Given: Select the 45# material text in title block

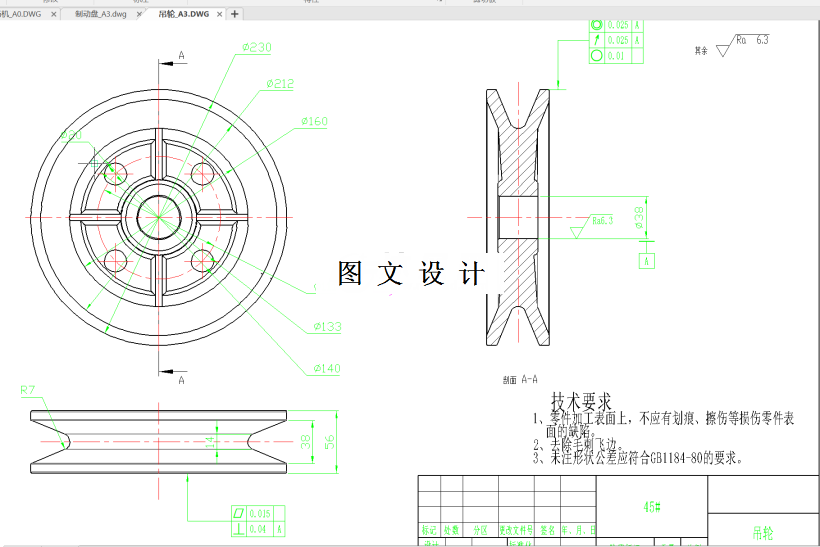Looking at the screenshot, I should [x=652, y=507].
